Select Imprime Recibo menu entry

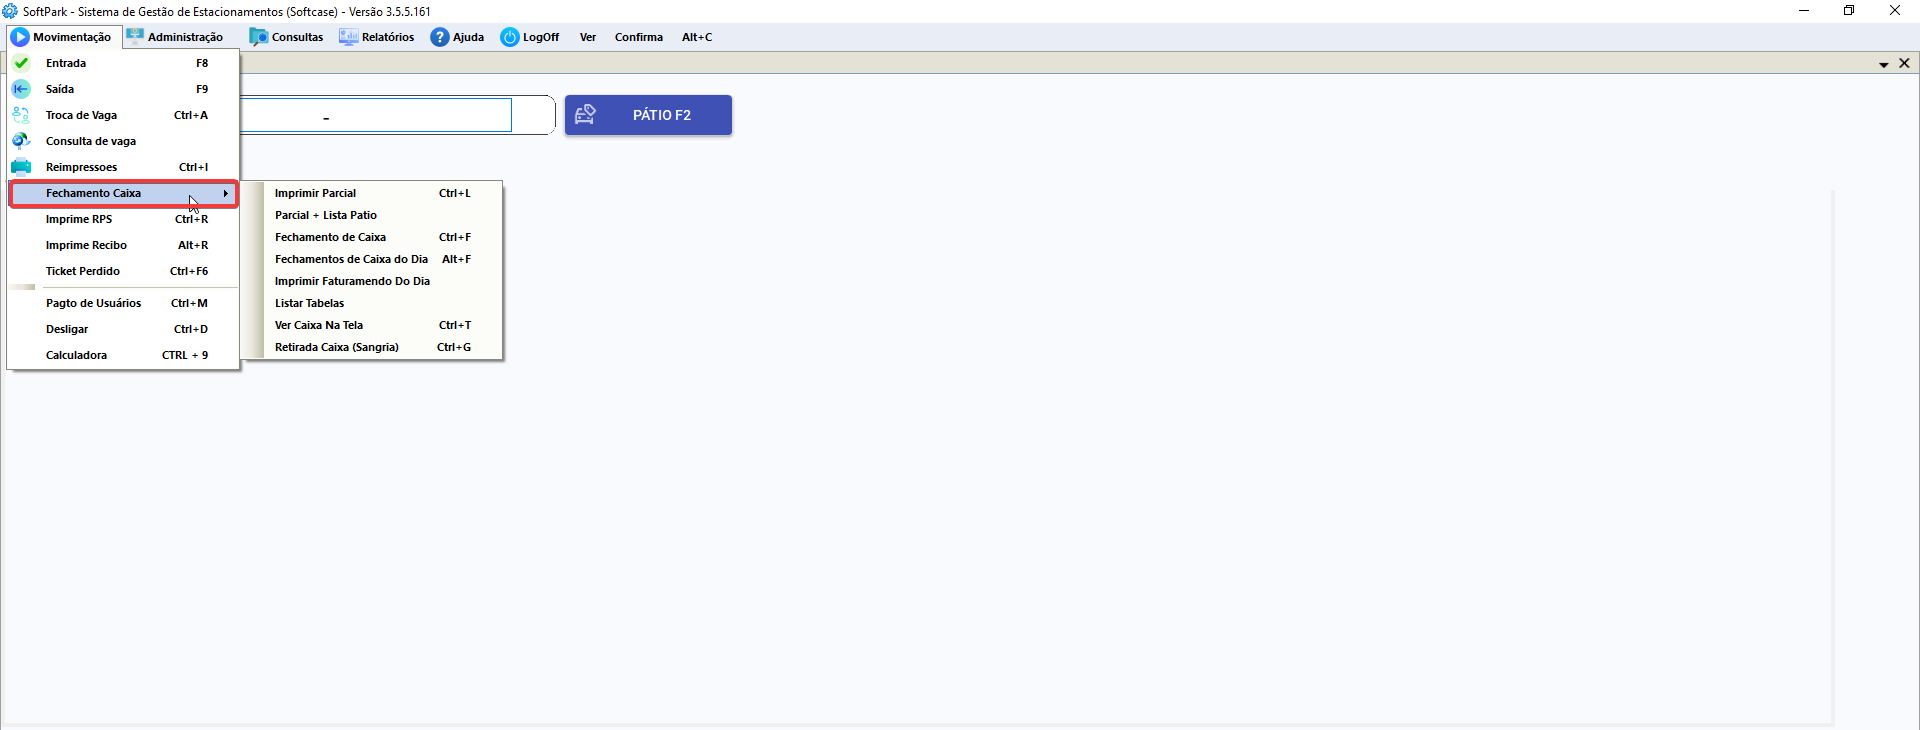coord(124,245)
